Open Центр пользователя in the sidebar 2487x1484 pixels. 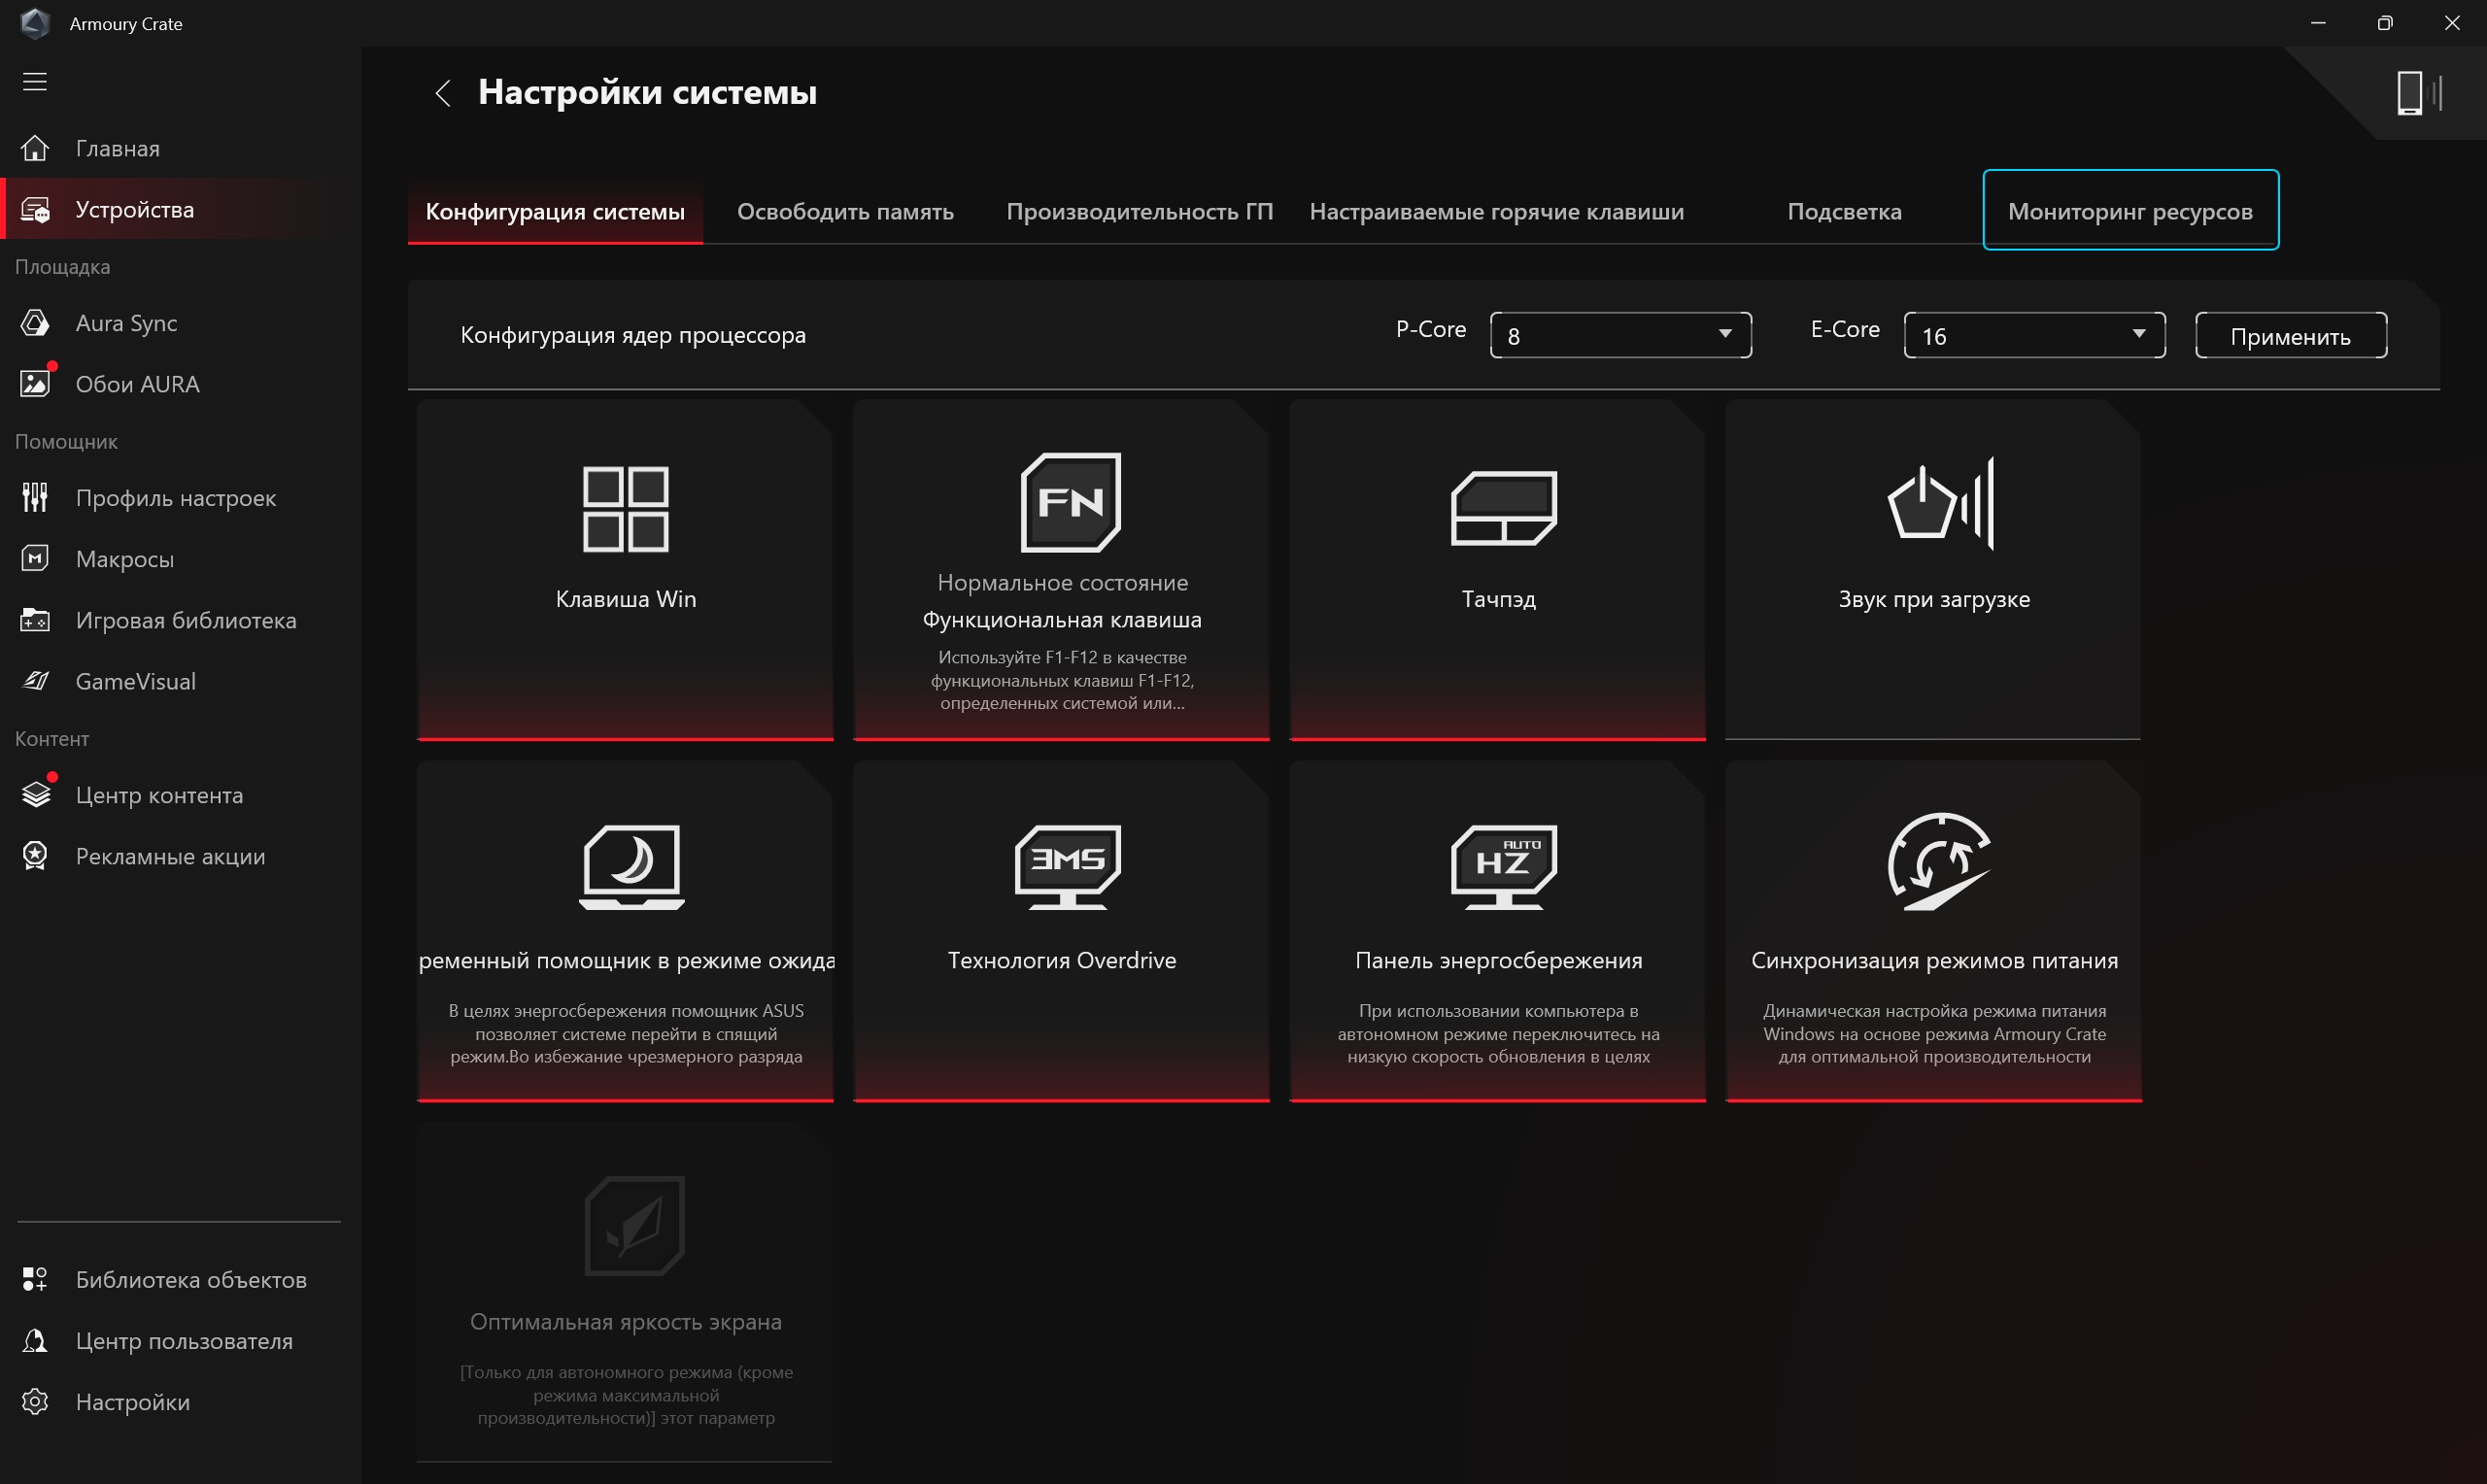point(180,1341)
